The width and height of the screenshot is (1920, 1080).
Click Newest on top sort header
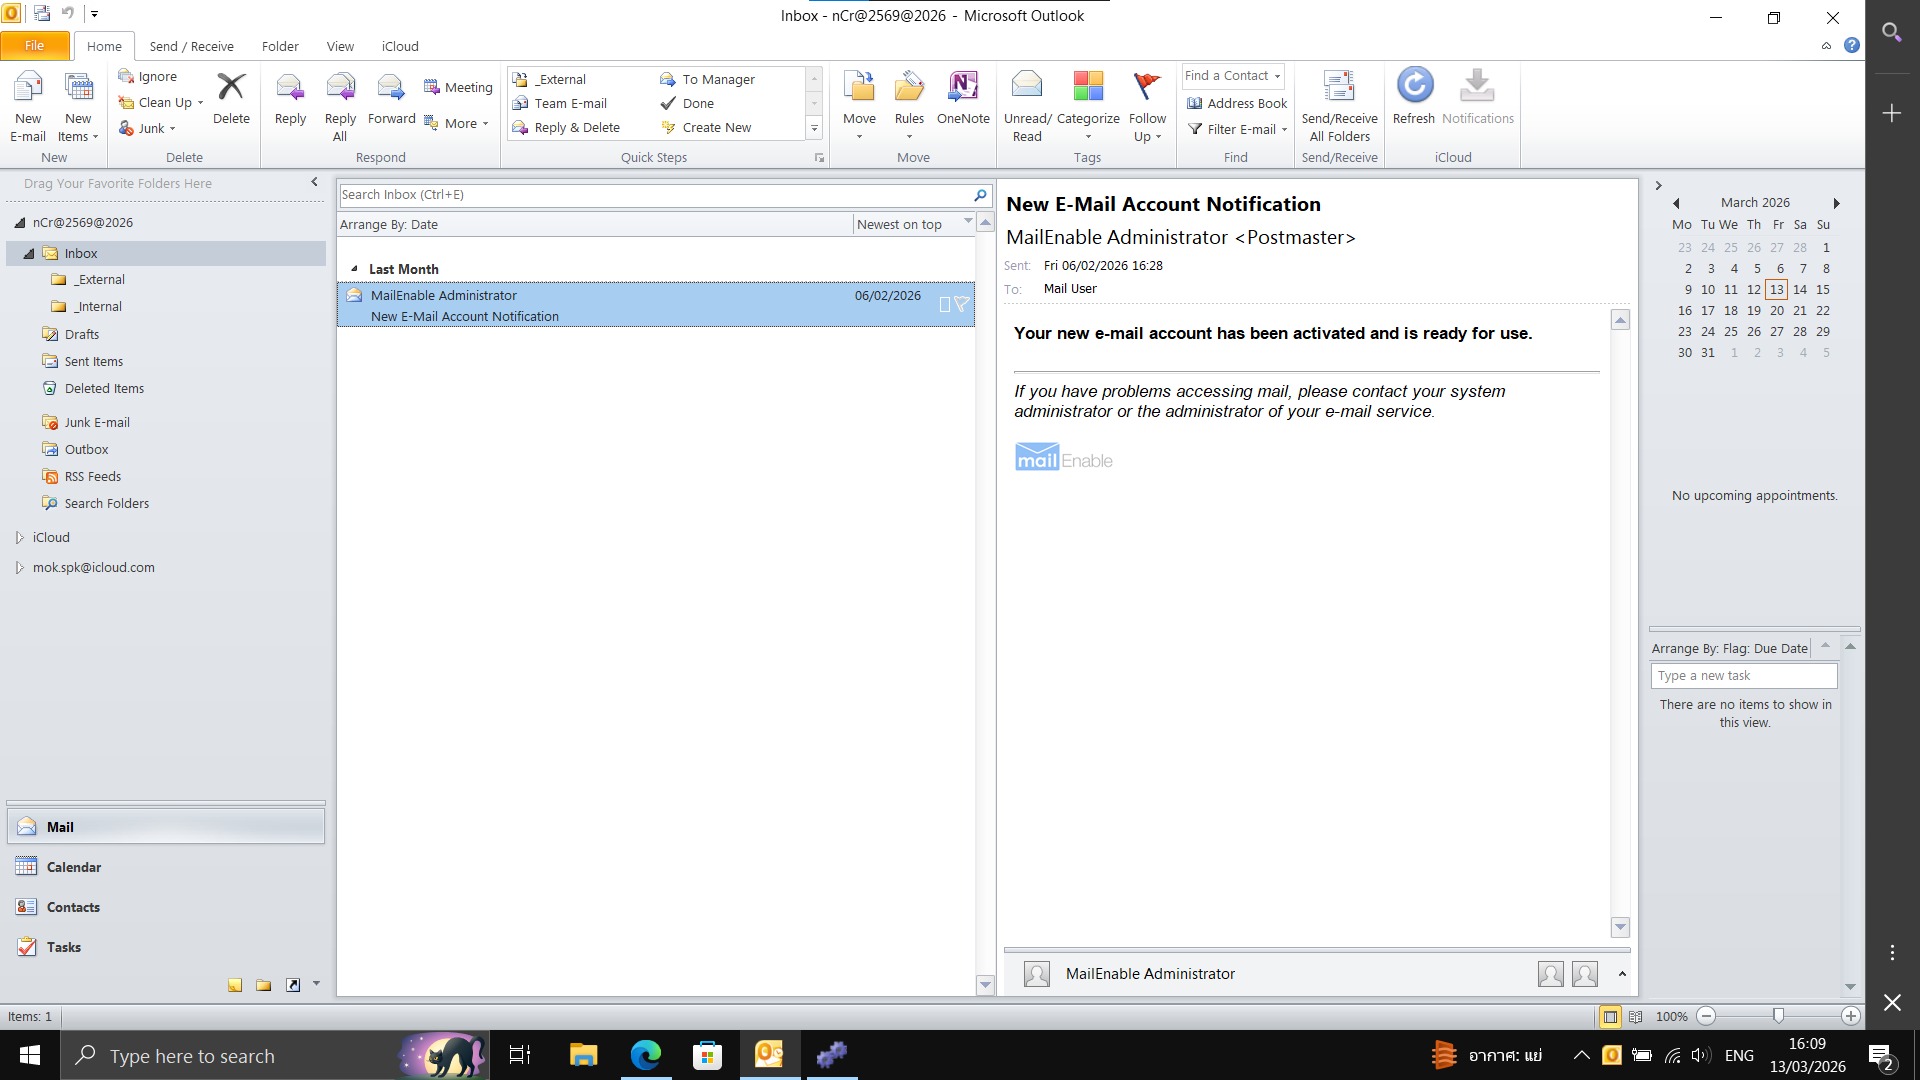899,224
